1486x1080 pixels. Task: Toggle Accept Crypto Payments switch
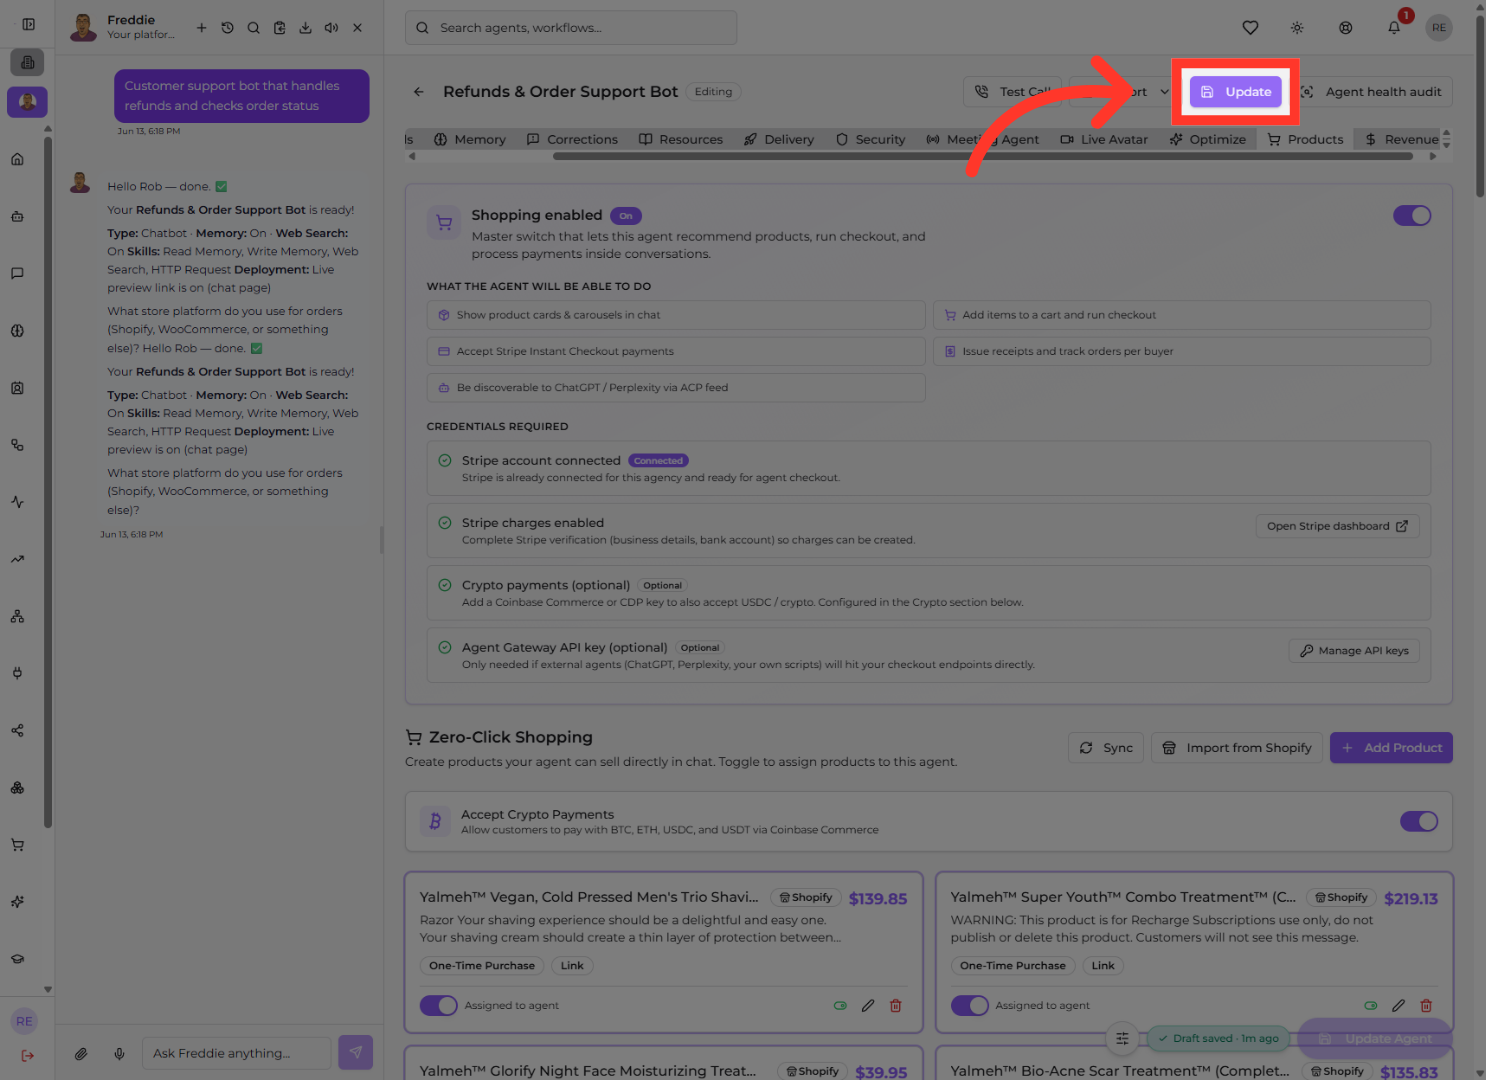(x=1419, y=822)
